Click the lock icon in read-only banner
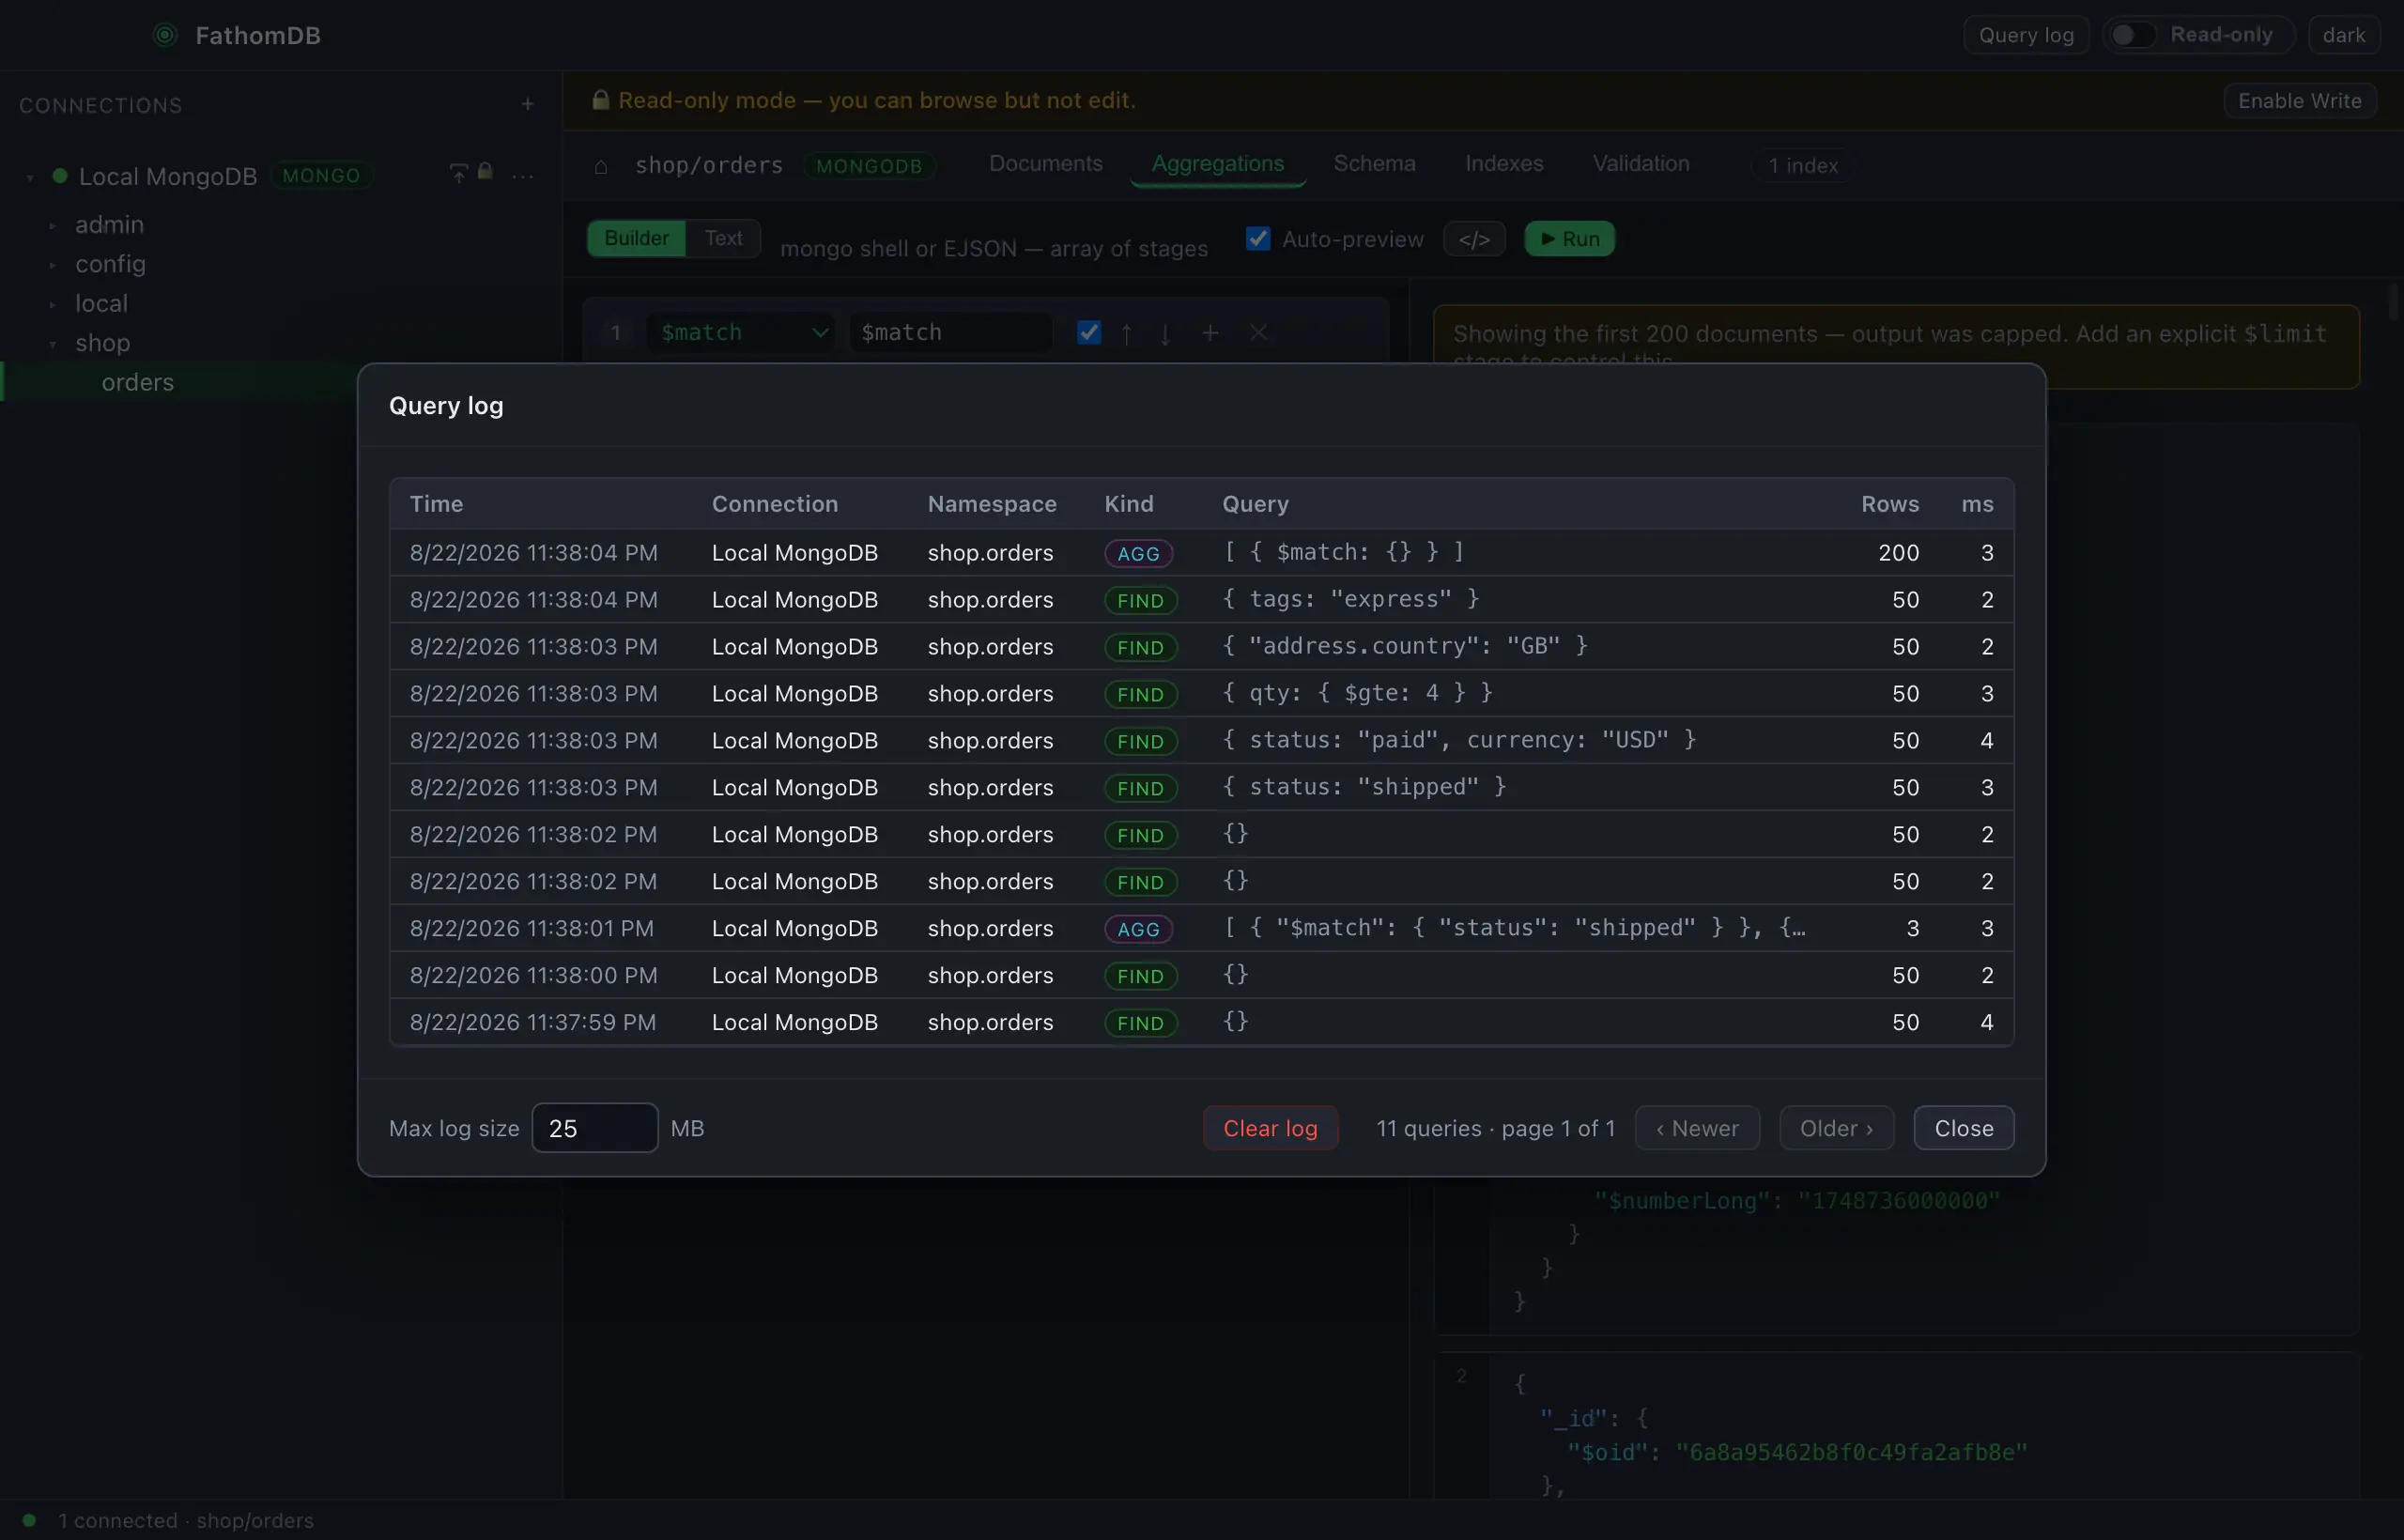 coord(600,100)
